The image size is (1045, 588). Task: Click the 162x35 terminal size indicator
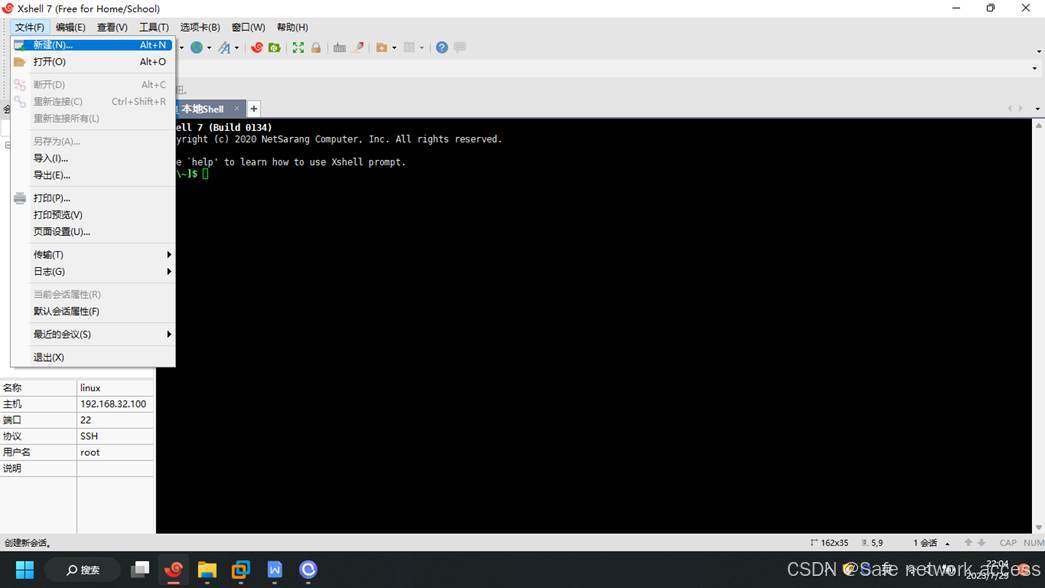coord(829,543)
